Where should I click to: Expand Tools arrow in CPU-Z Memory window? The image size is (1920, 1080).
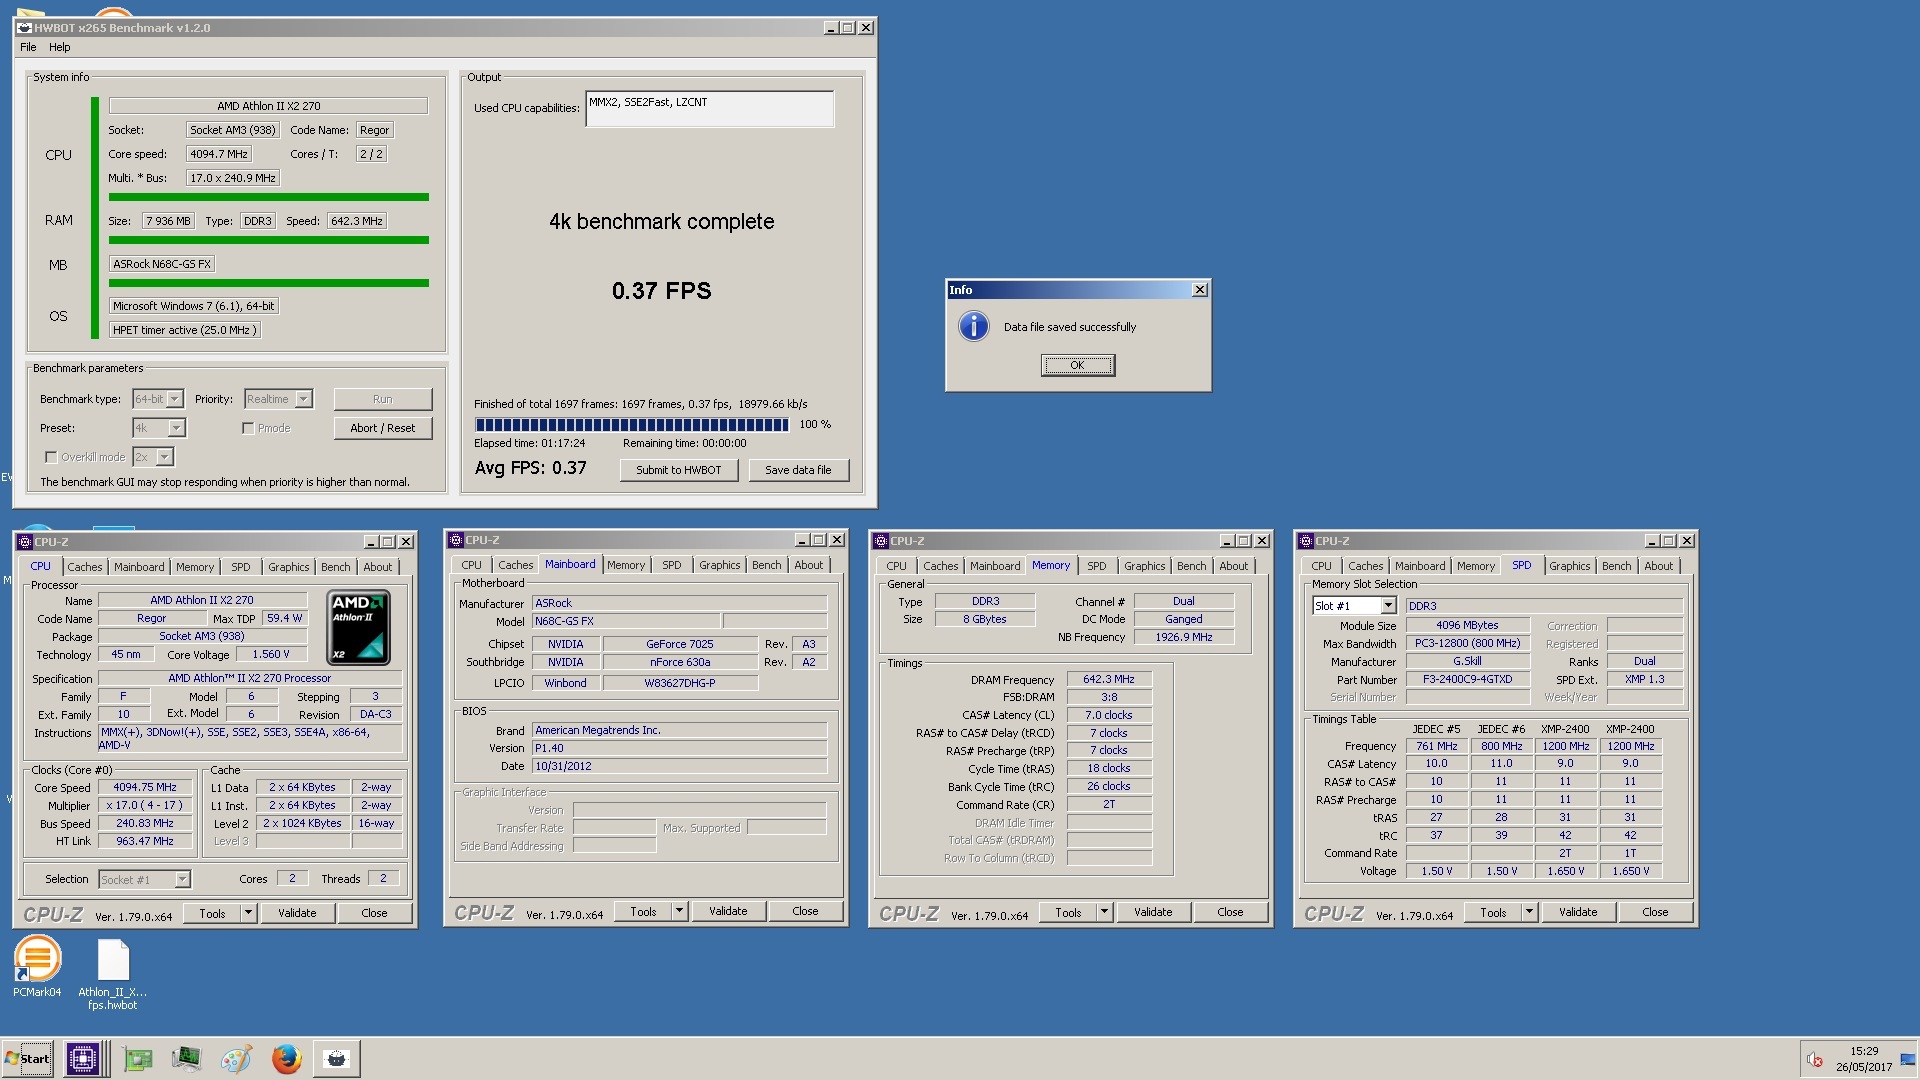(1104, 912)
